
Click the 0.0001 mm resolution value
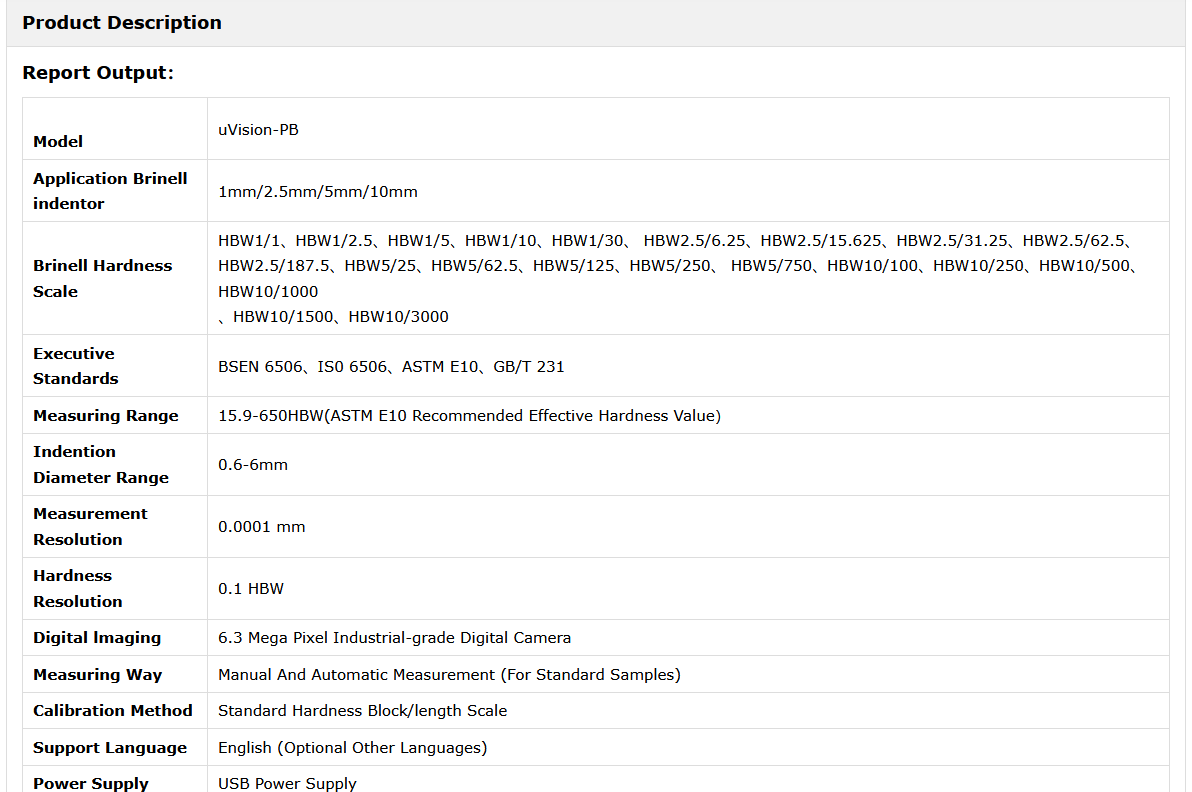(x=262, y=527)
